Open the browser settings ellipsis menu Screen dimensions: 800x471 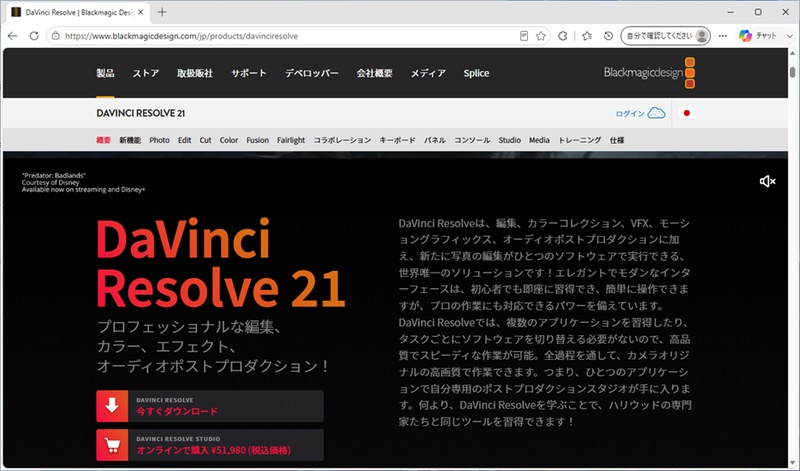point(723,36)
